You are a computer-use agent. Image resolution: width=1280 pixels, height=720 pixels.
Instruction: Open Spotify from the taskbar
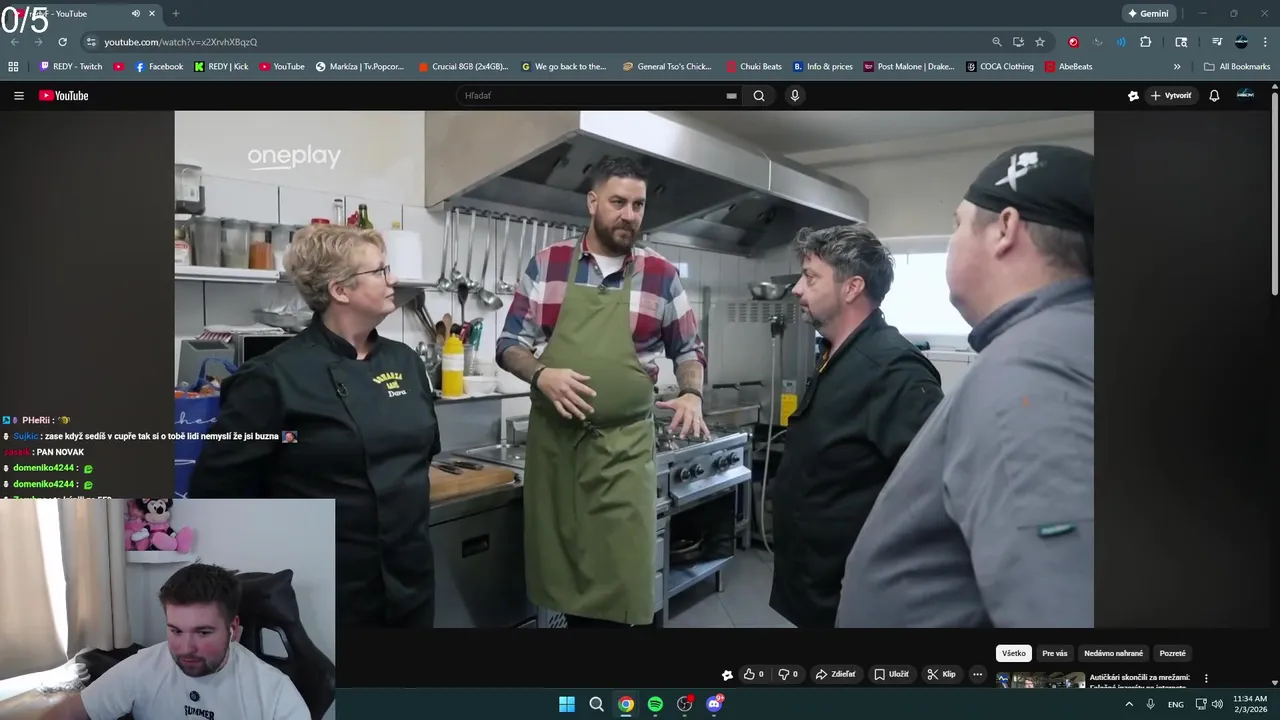tap(655, 704)
